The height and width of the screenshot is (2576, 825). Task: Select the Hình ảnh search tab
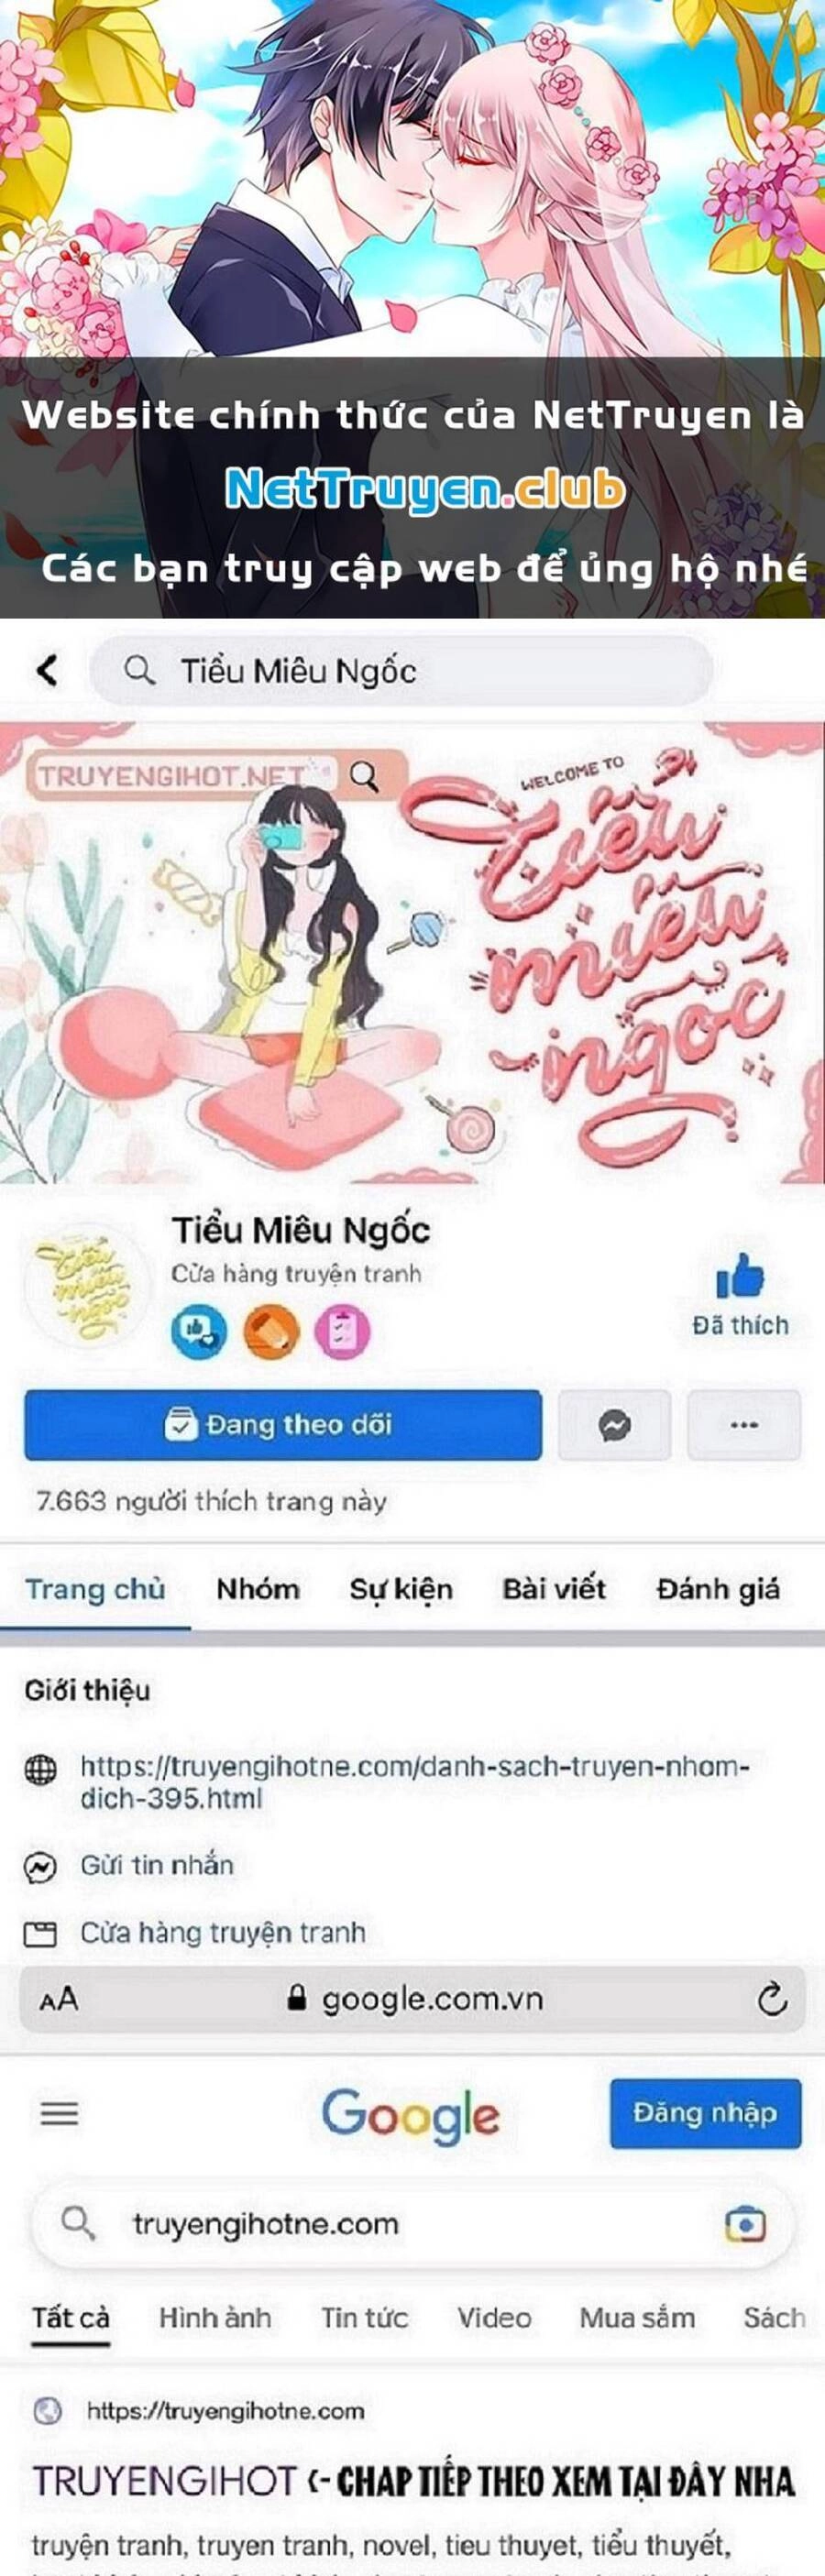click(215, 2318)
